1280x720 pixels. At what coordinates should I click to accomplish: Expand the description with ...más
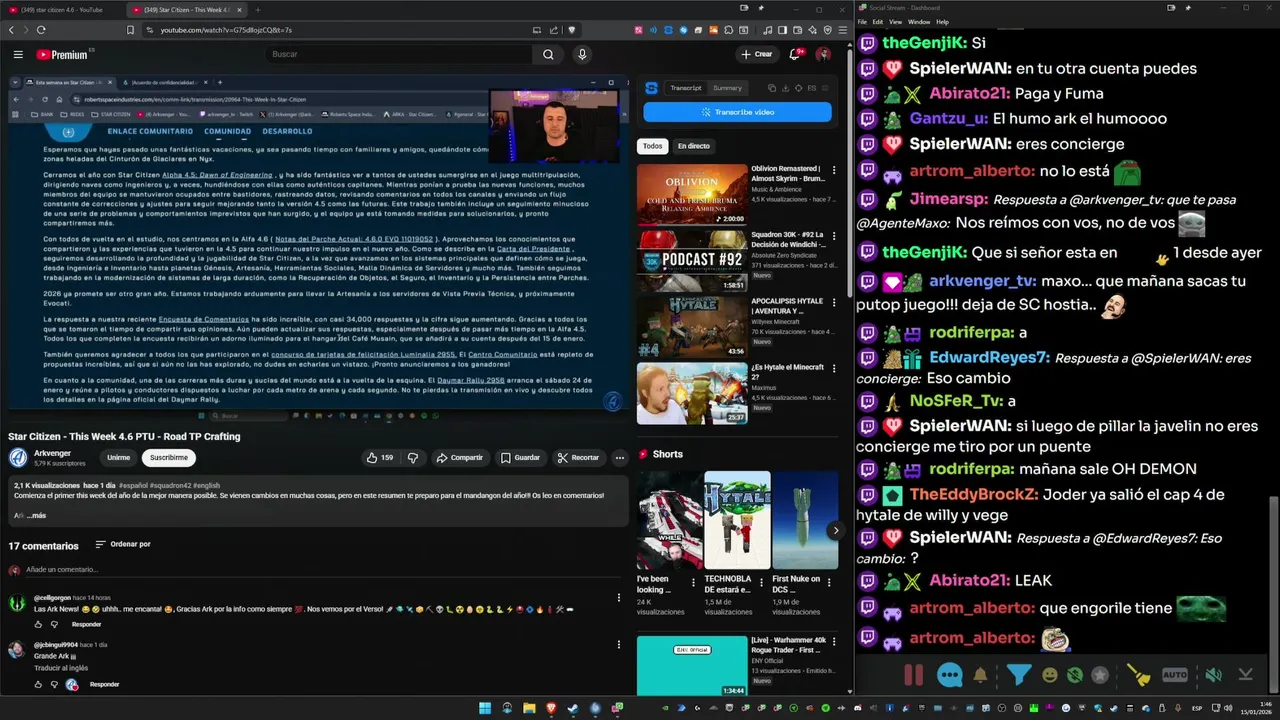pyautogui.click(x=35, y=516)
